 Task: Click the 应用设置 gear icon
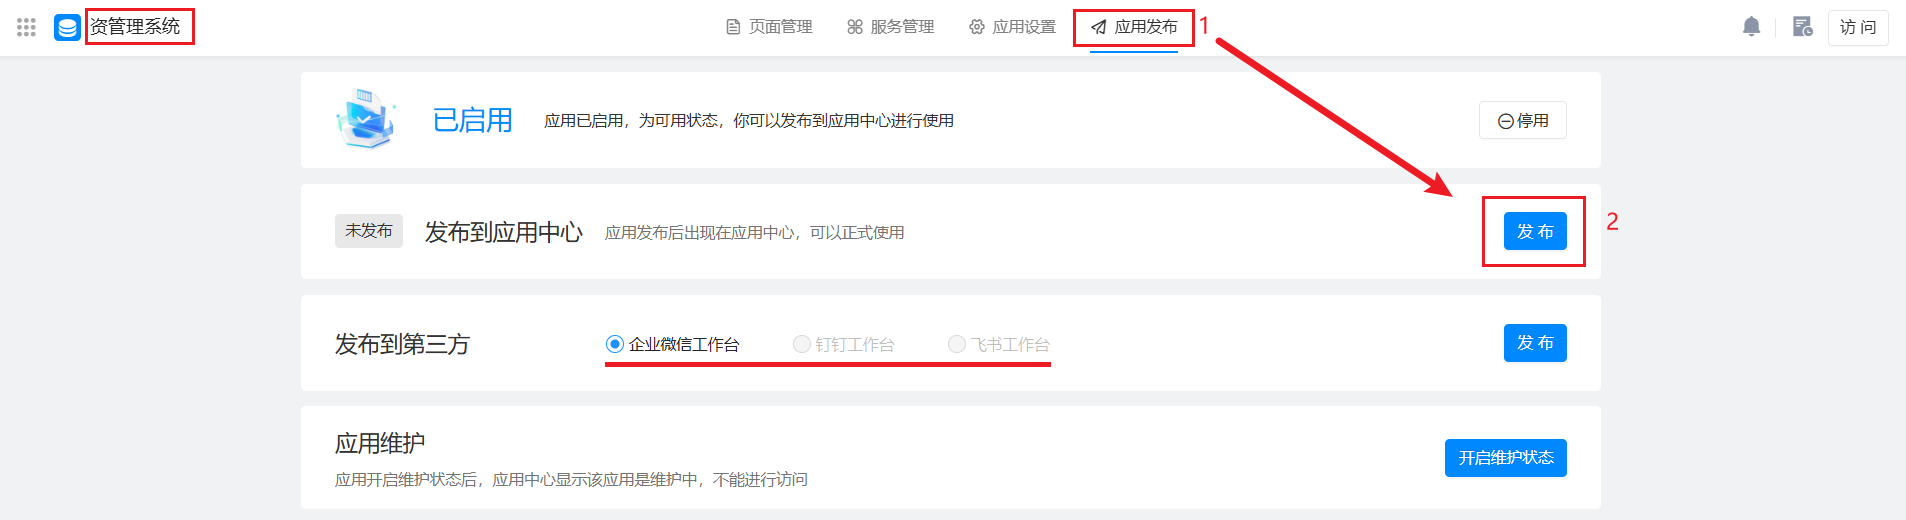(x=977, y=27)
